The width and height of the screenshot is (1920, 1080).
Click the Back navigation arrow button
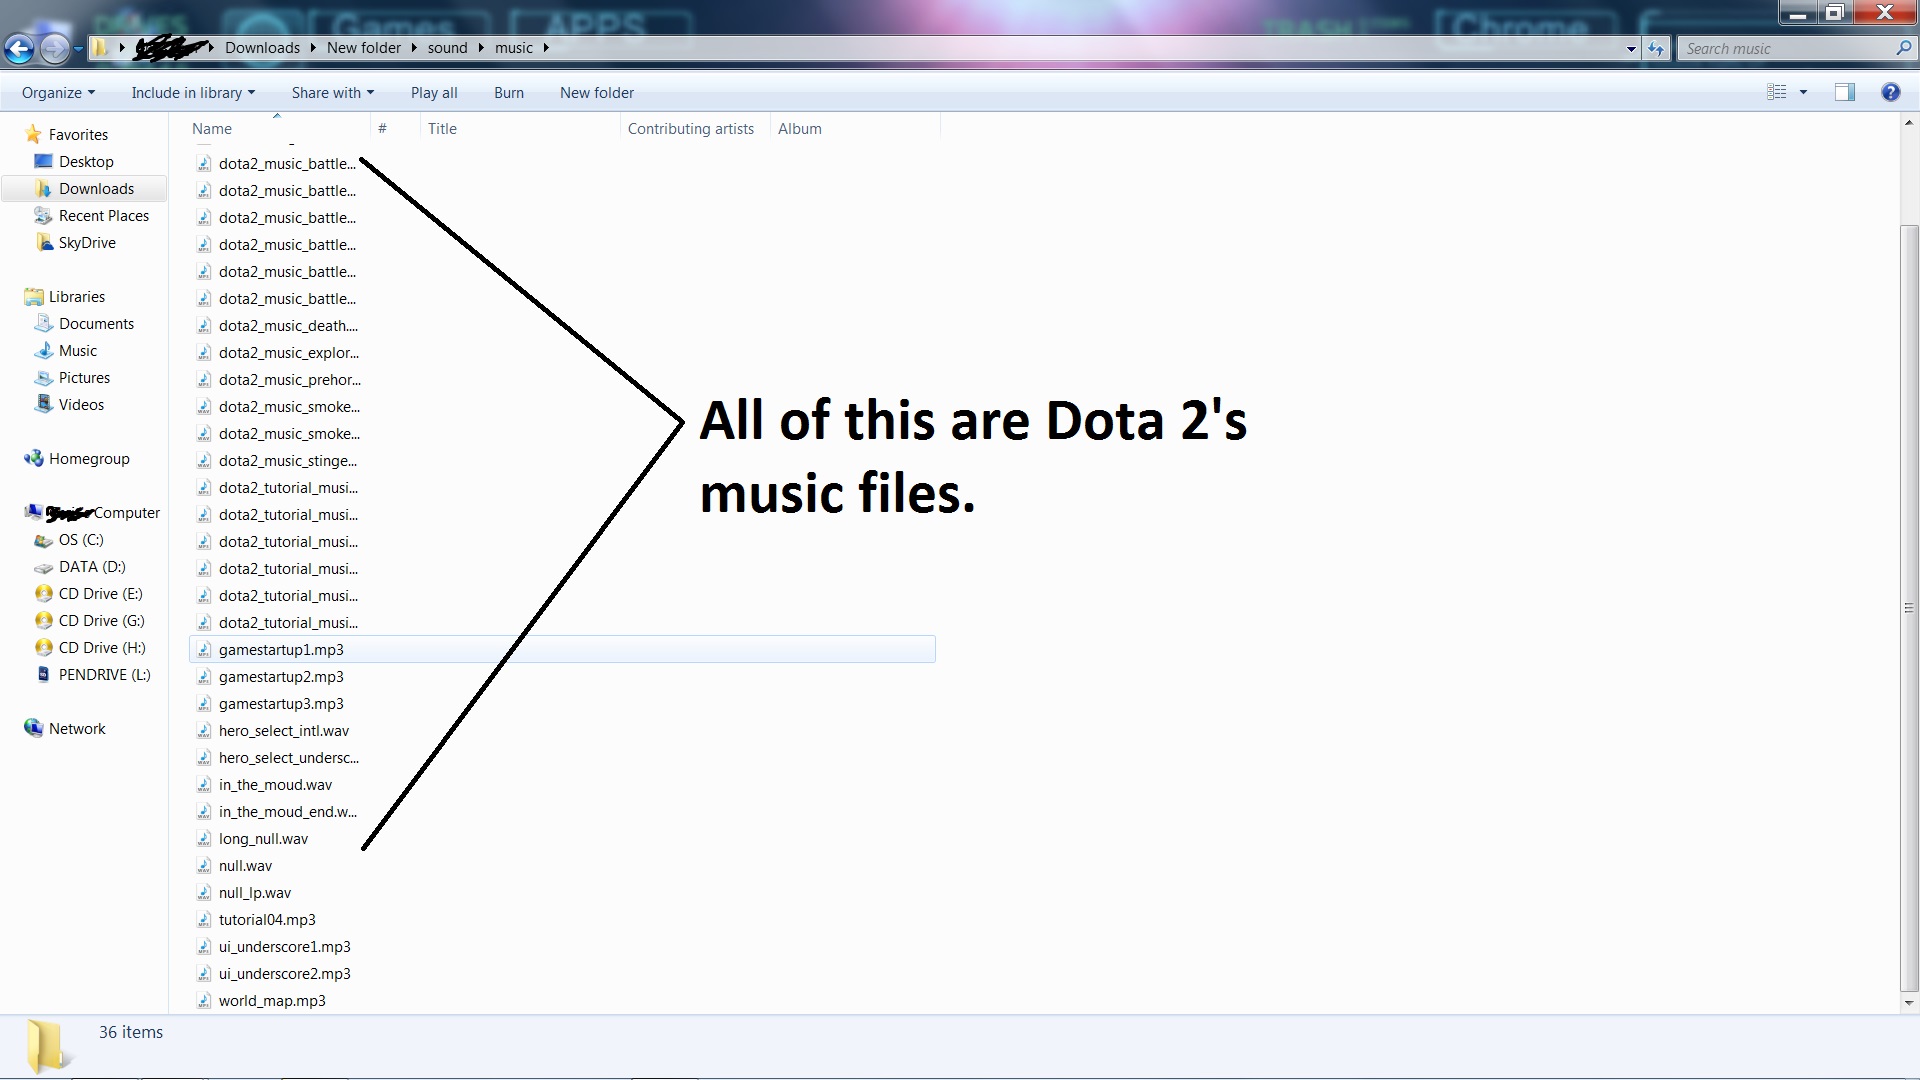coord(19,48)
